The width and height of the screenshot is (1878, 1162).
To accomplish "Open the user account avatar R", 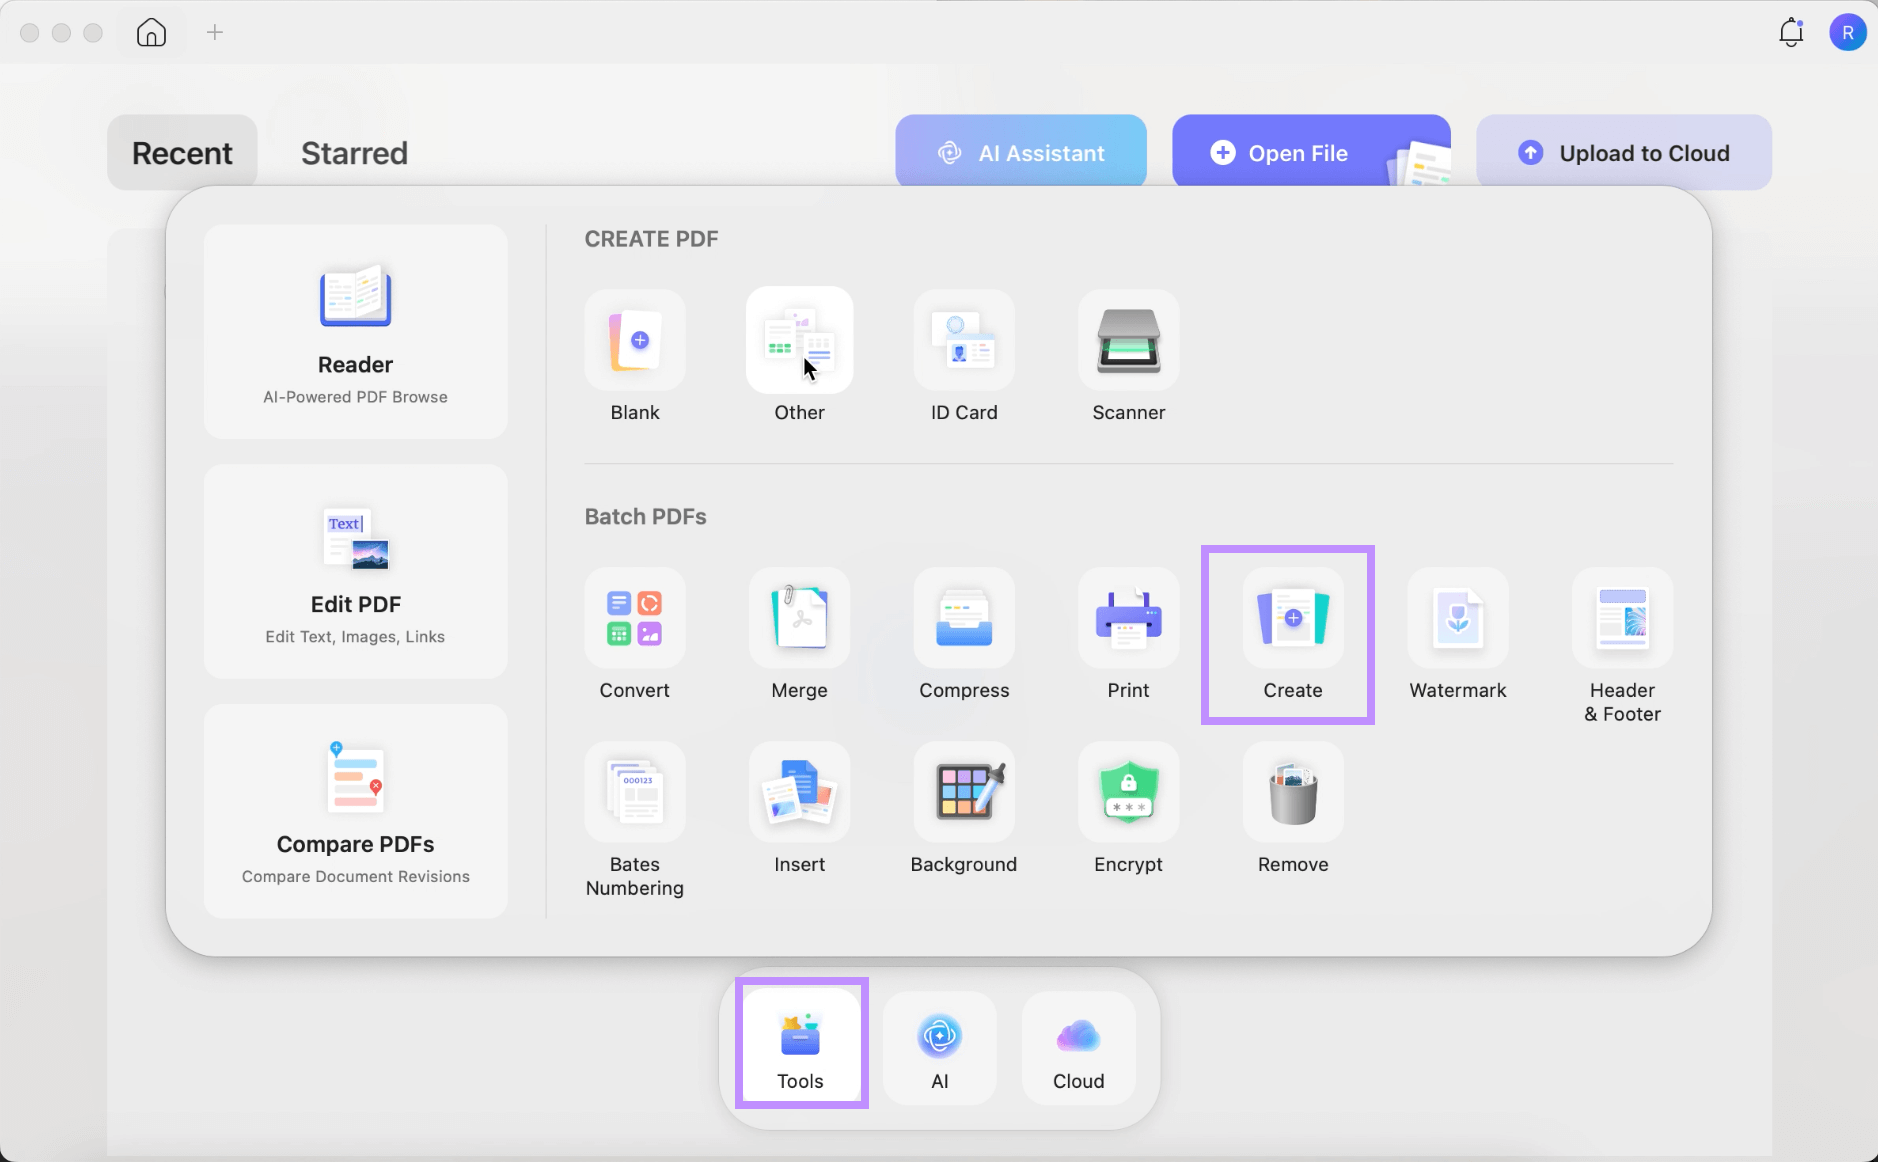I will coord(1847,33).
